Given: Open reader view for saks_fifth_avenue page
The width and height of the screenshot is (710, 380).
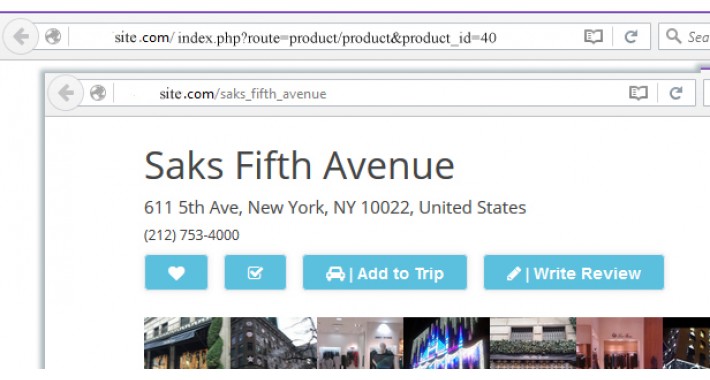Looking at the screenshot, I should 638,93.
